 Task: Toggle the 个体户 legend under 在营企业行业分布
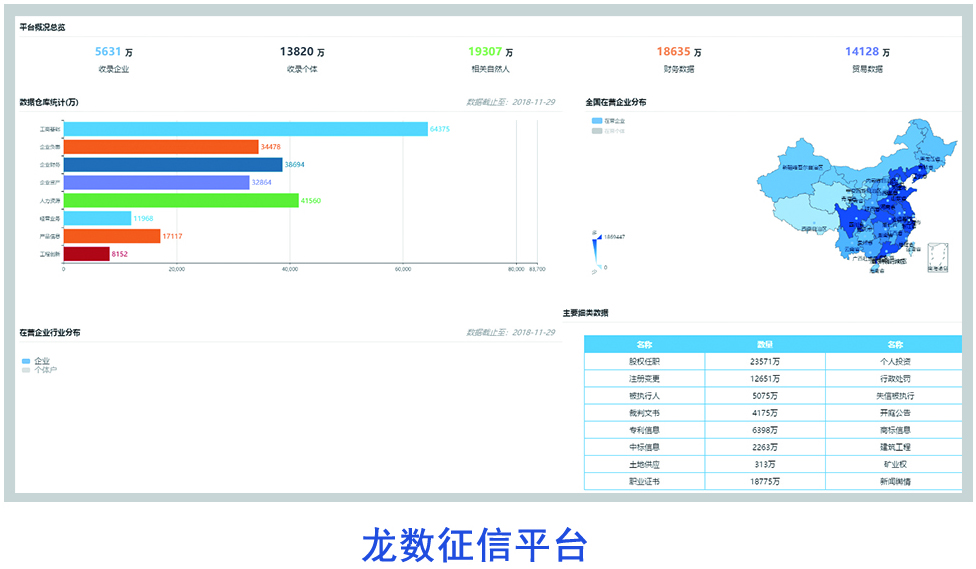click(x=39, y=370)
